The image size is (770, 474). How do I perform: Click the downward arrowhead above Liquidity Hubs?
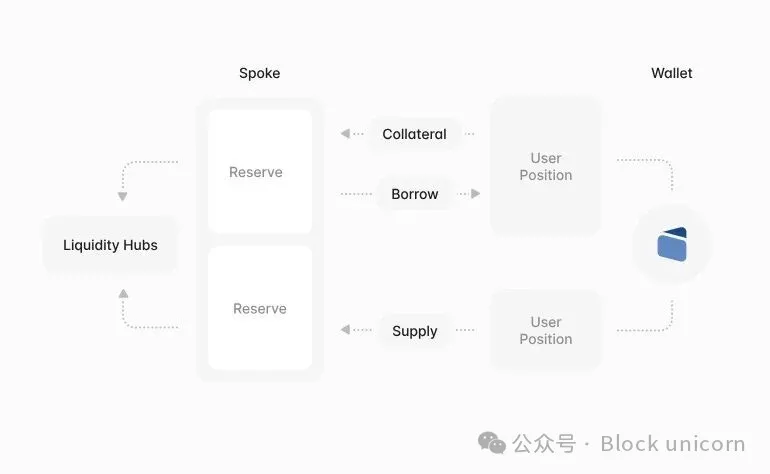123,197
